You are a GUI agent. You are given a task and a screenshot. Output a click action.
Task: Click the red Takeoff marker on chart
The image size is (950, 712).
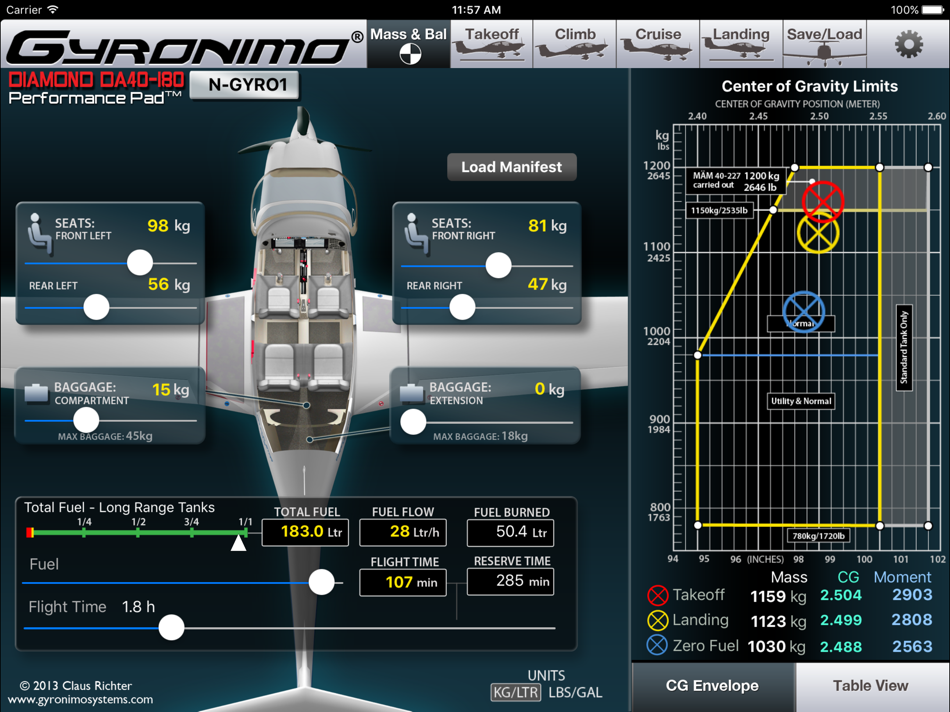tap(823, 202)
